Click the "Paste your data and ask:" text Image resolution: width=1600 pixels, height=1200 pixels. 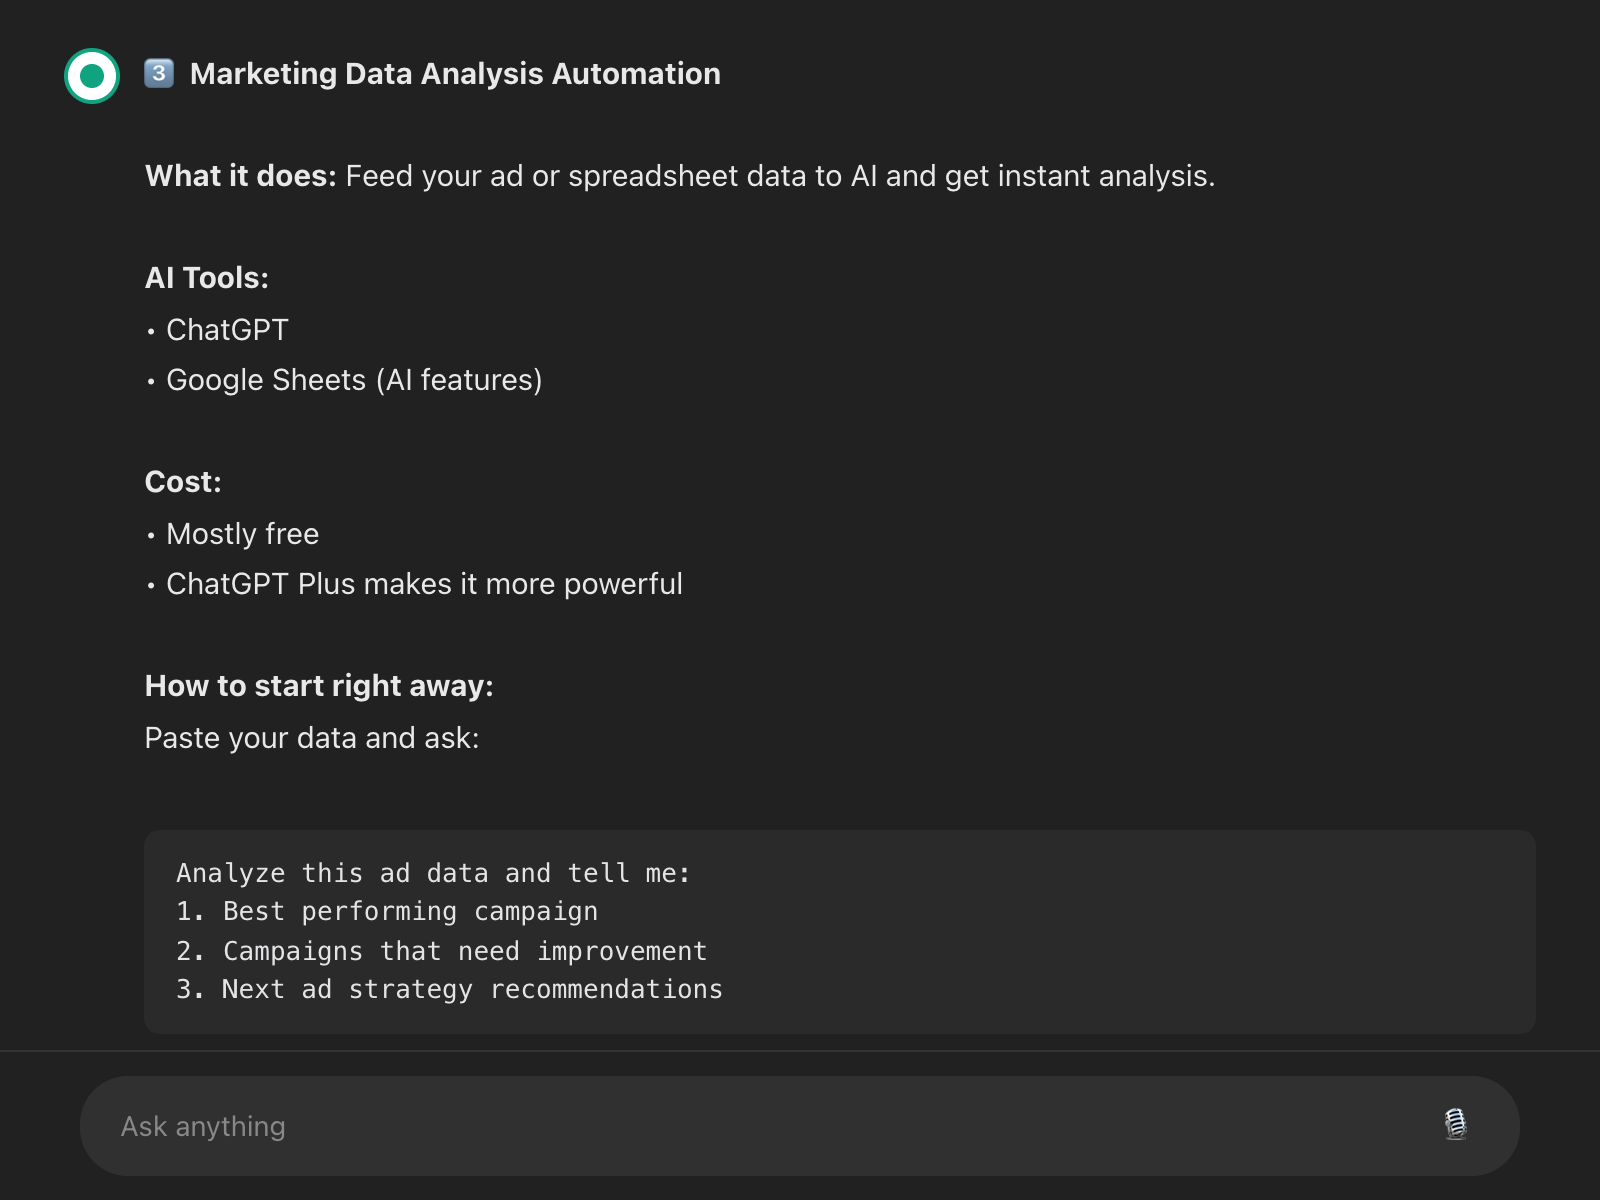point(312,738)
